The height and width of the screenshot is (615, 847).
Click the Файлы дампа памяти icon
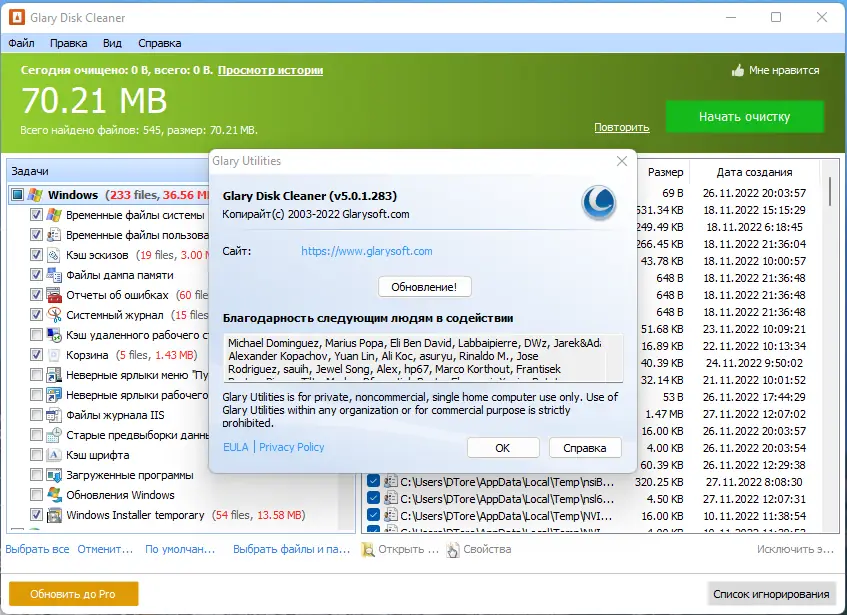(x=53, y=275)
